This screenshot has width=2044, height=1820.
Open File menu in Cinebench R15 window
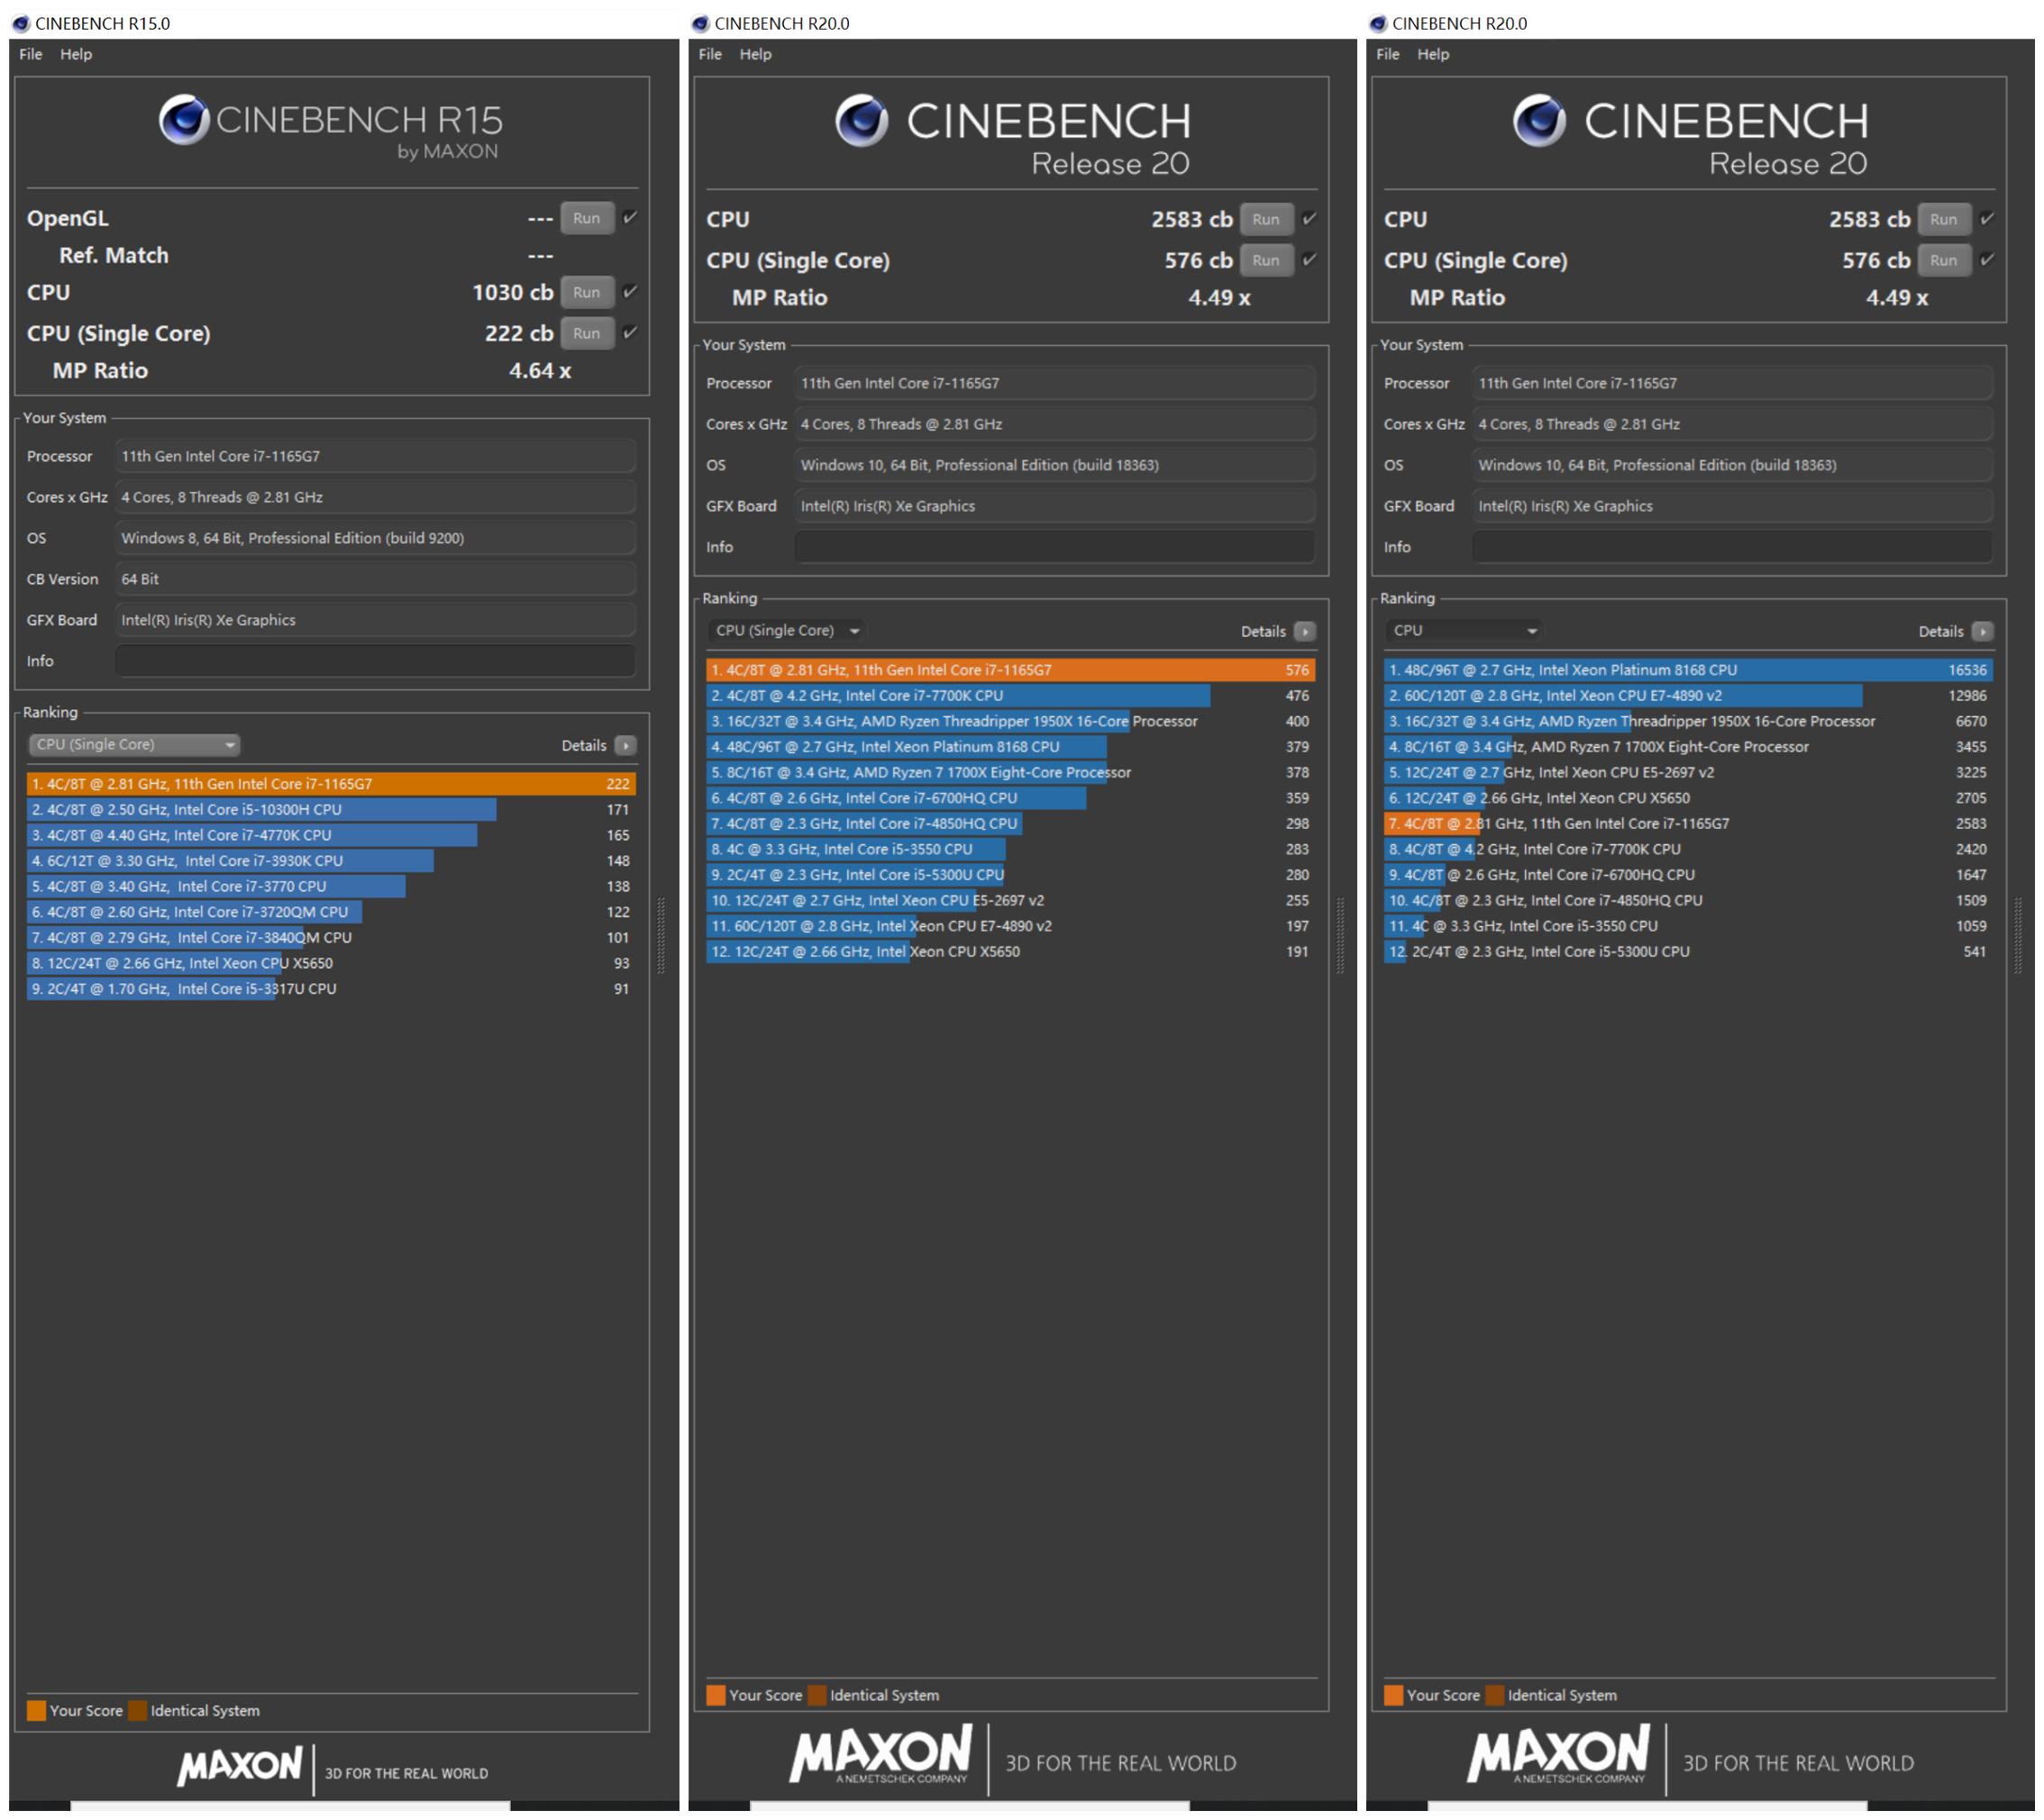click(31, 54)
